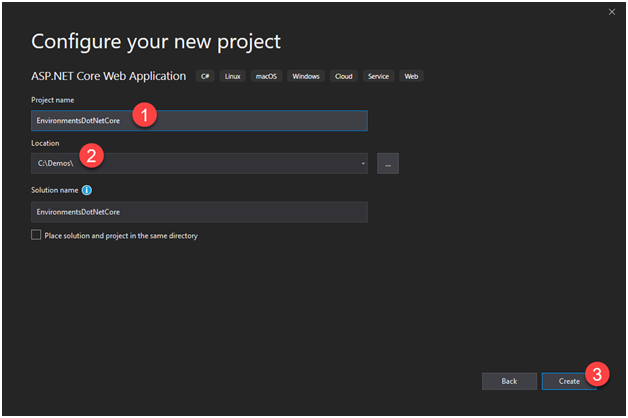This screenshot has height=418, width=628.
Task: Click the Service project type tag
Action: coord(378,76)
